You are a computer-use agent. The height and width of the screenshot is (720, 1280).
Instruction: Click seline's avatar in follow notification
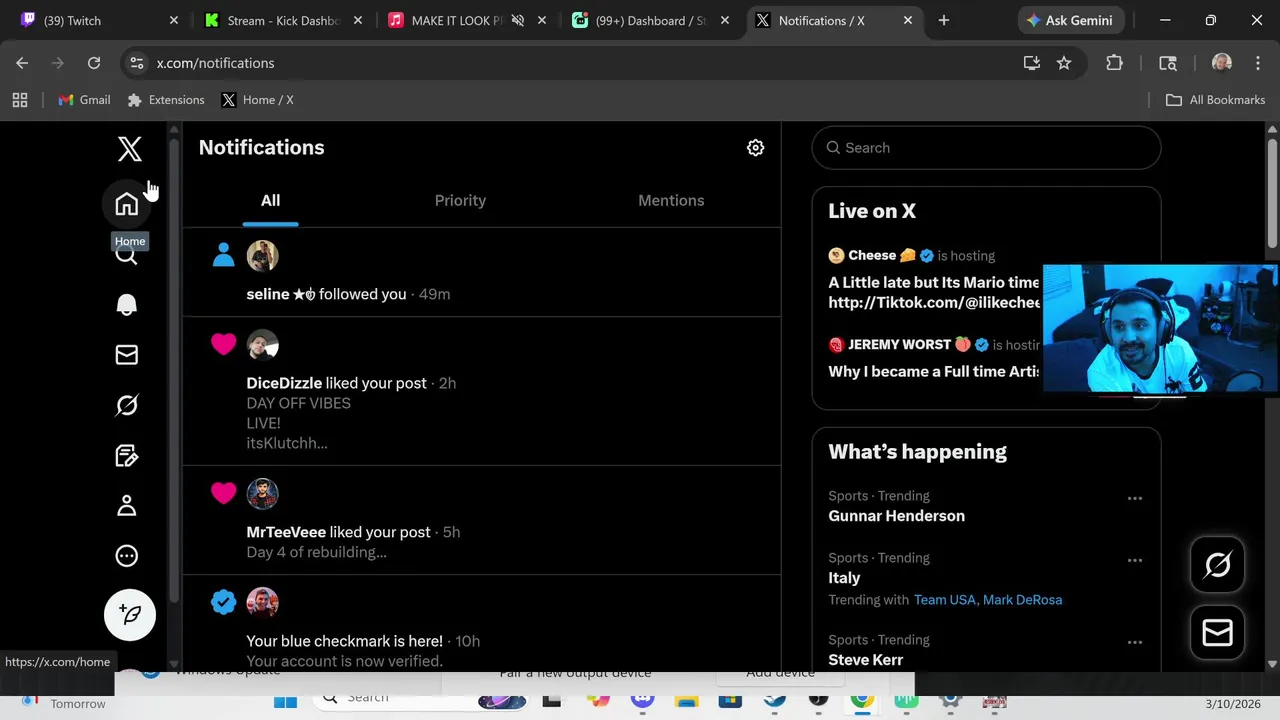point(262,256)
